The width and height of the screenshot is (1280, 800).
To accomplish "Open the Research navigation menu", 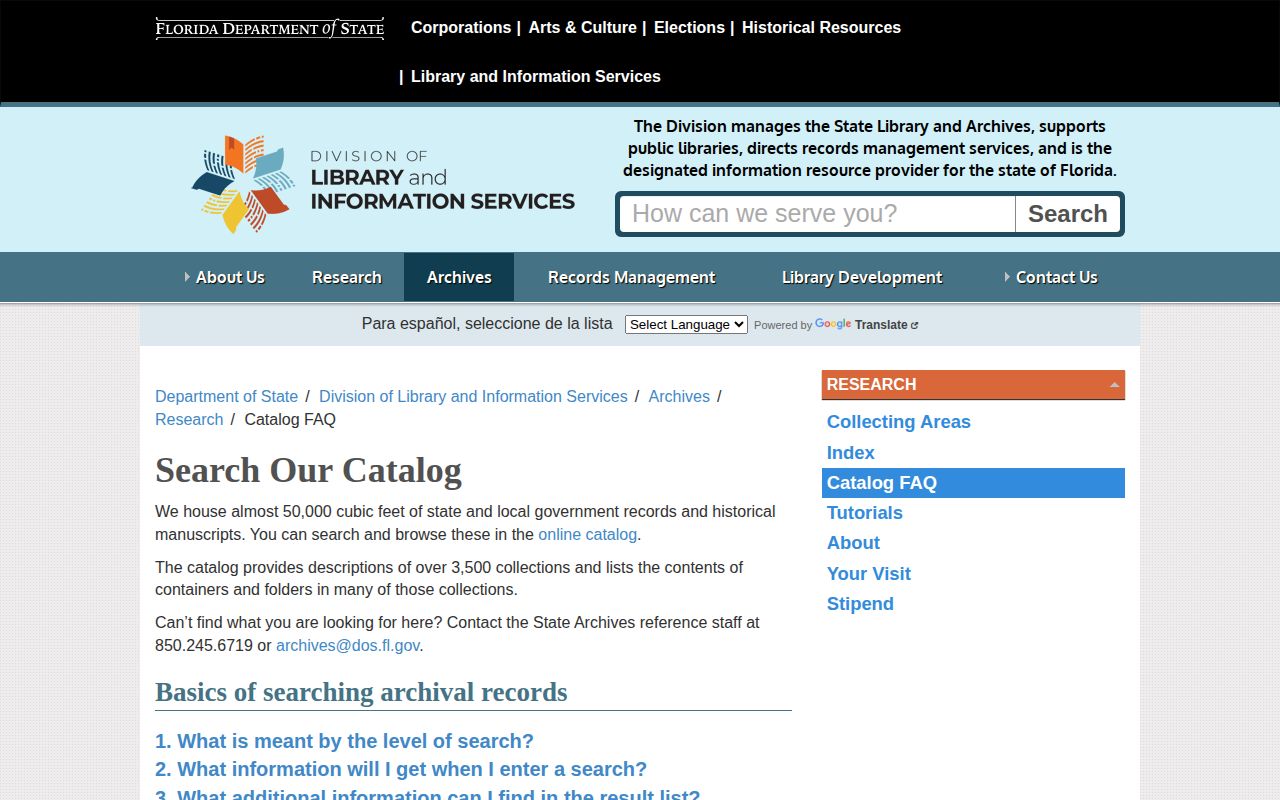I will tap(346, 277).
